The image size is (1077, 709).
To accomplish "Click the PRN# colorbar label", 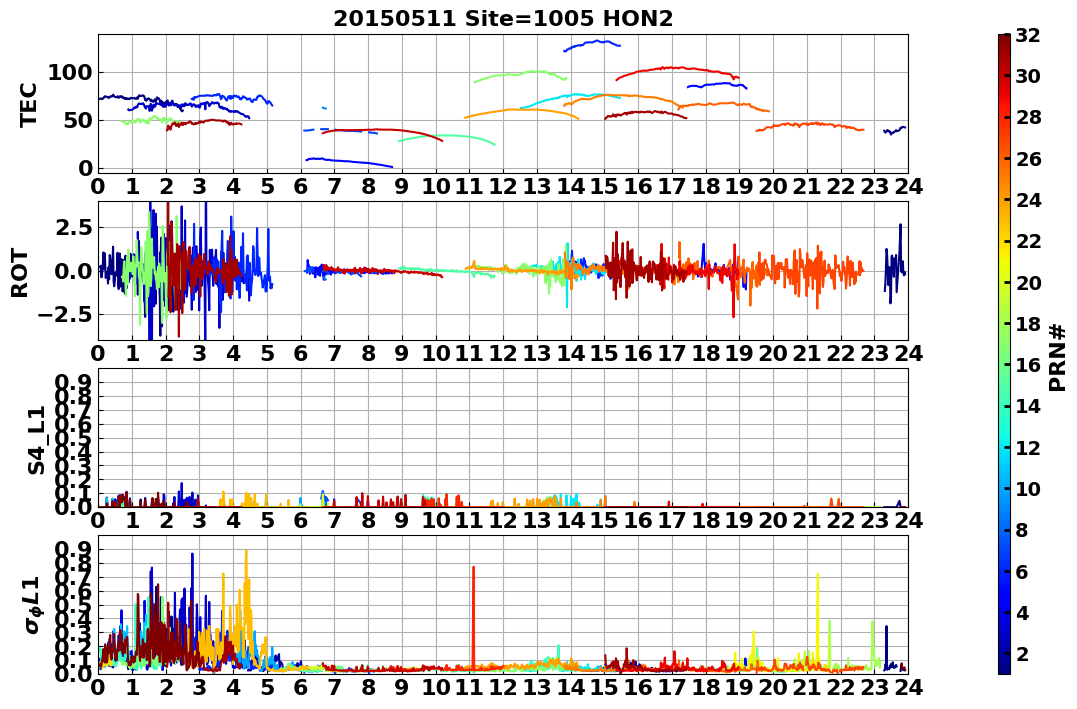I will [x=1057, y=357].
